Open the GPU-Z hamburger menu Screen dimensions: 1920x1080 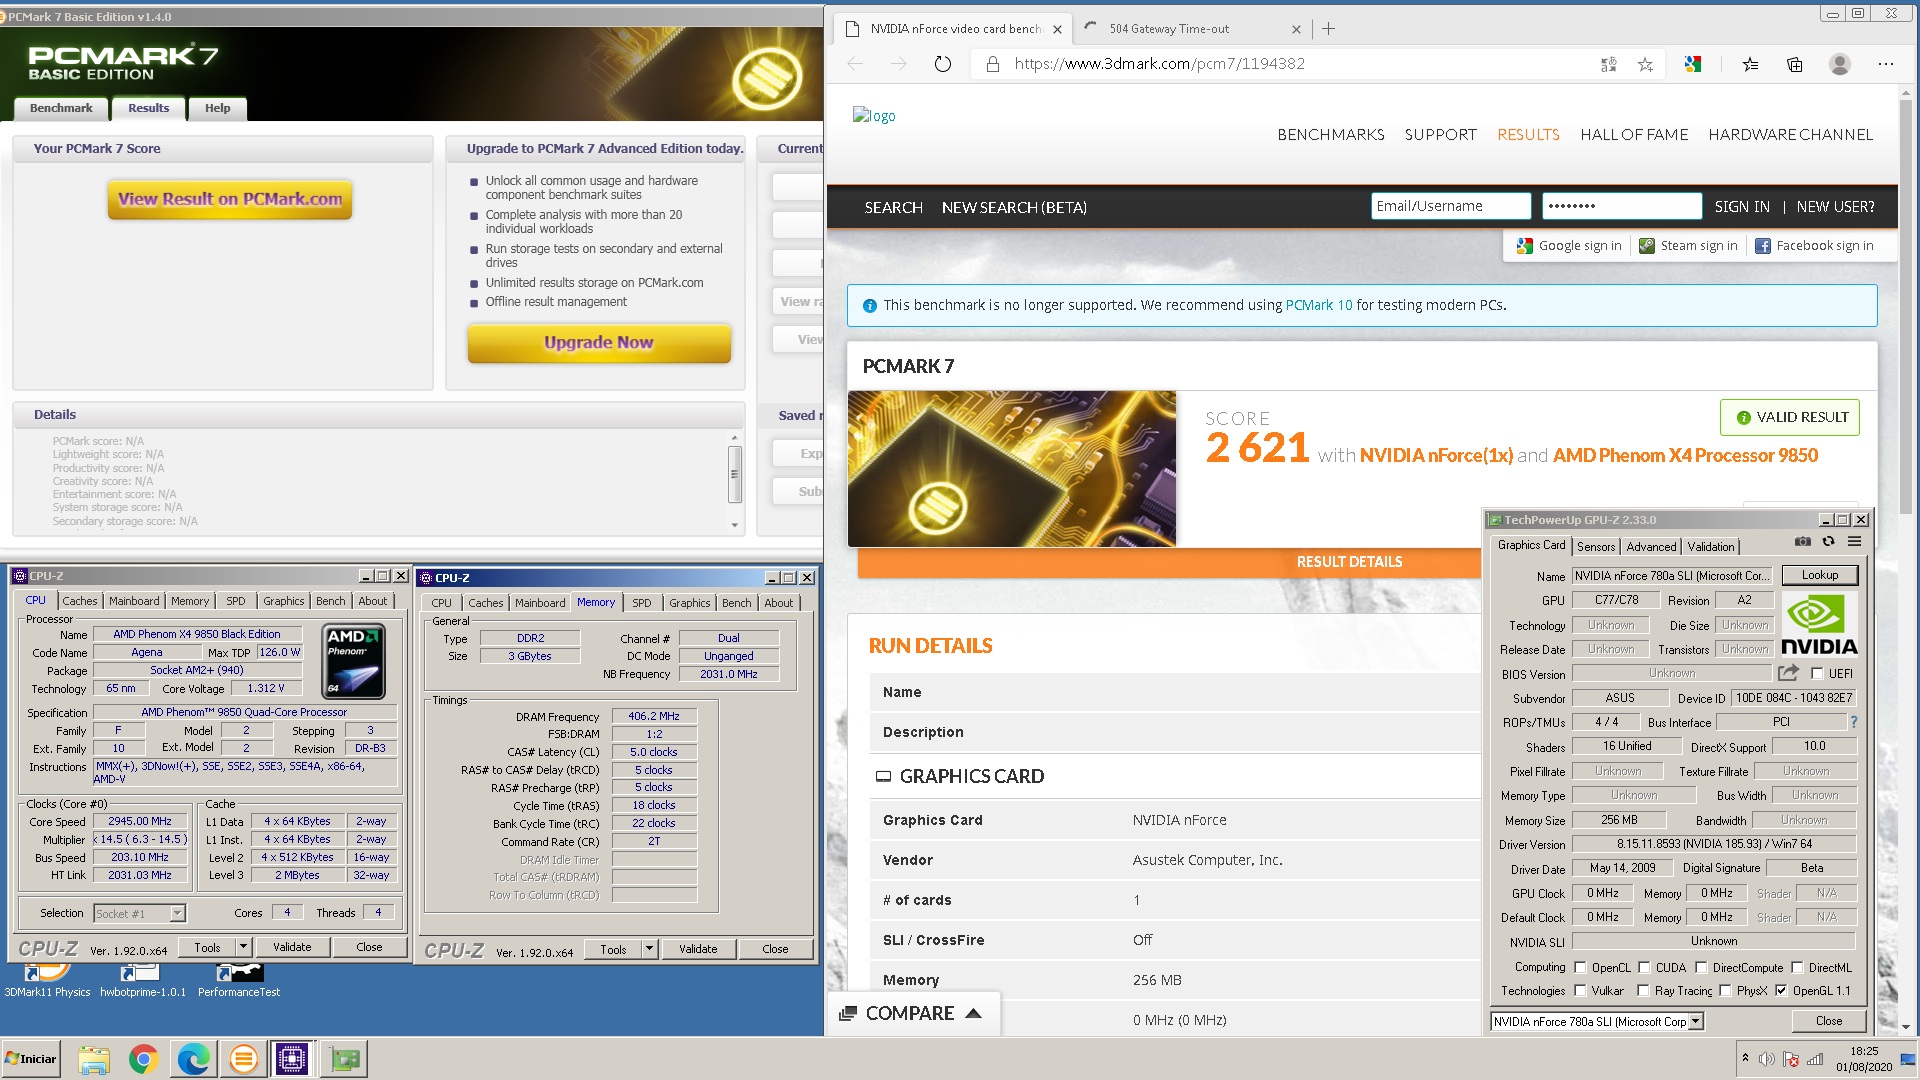point(1854,541)
